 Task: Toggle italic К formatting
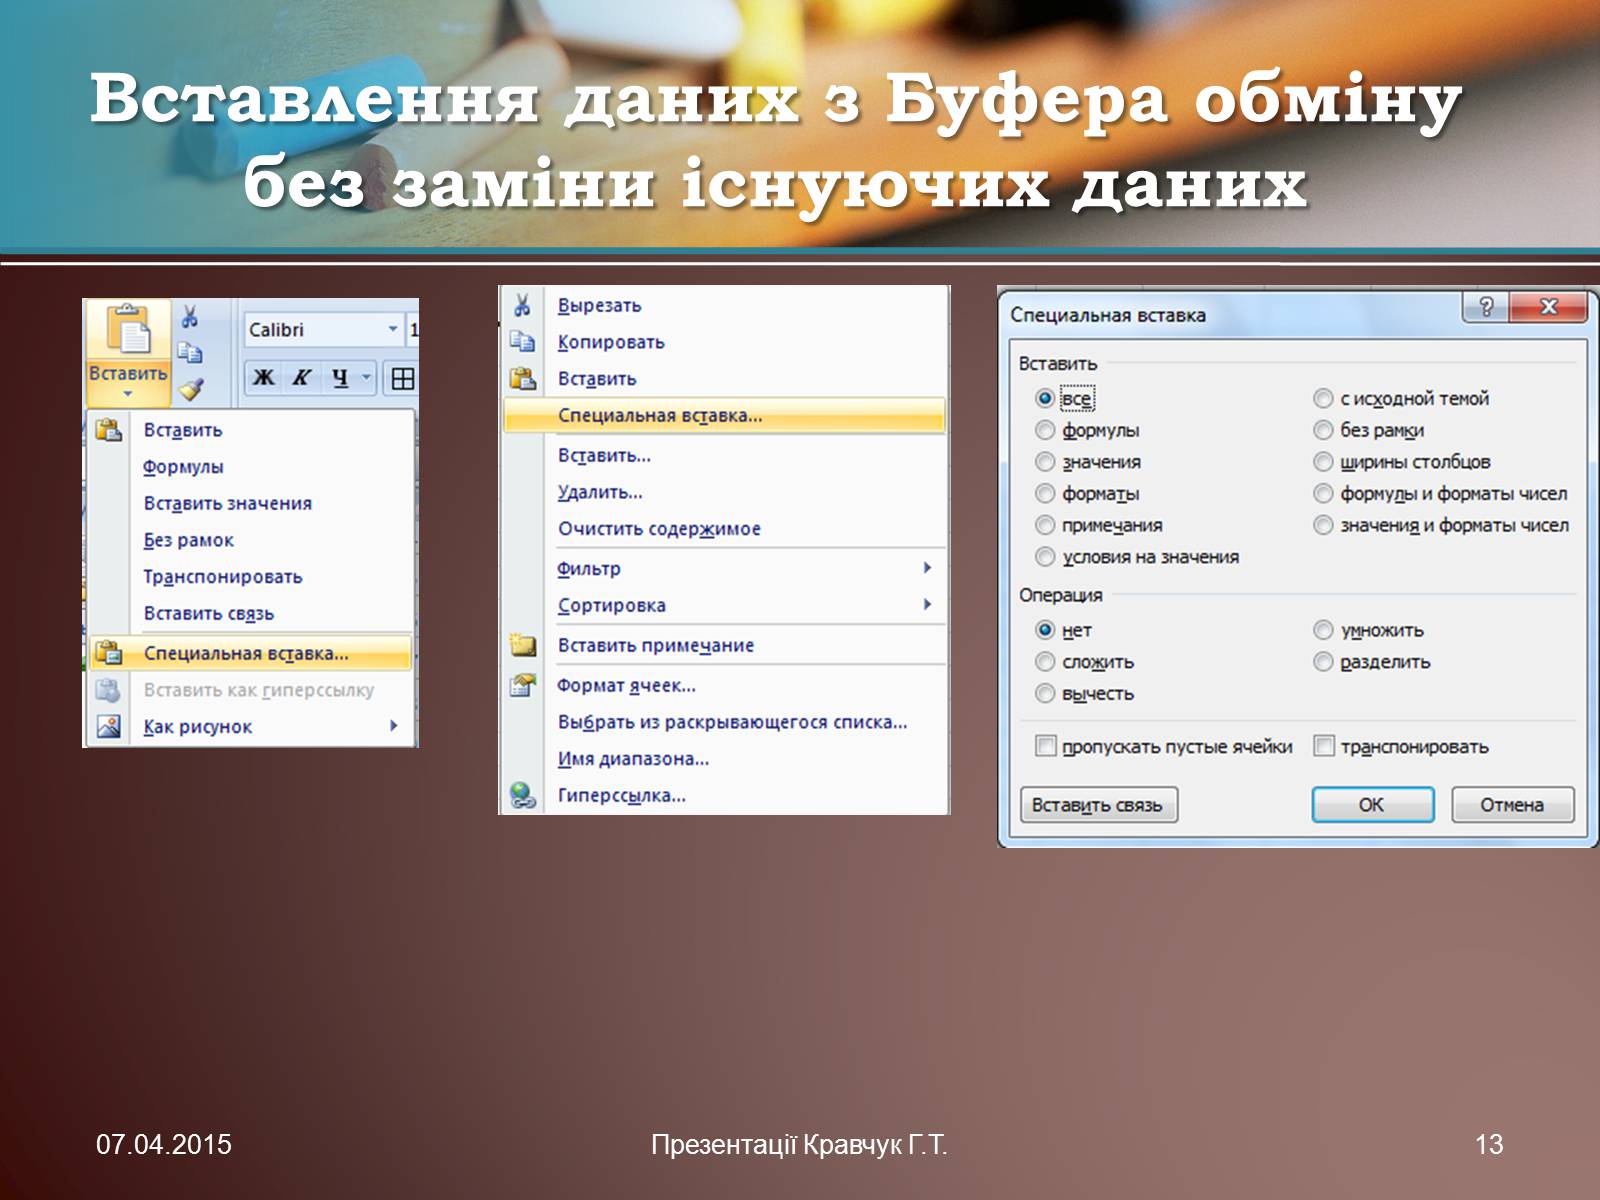pyautogui.click(x=301, y=377)
